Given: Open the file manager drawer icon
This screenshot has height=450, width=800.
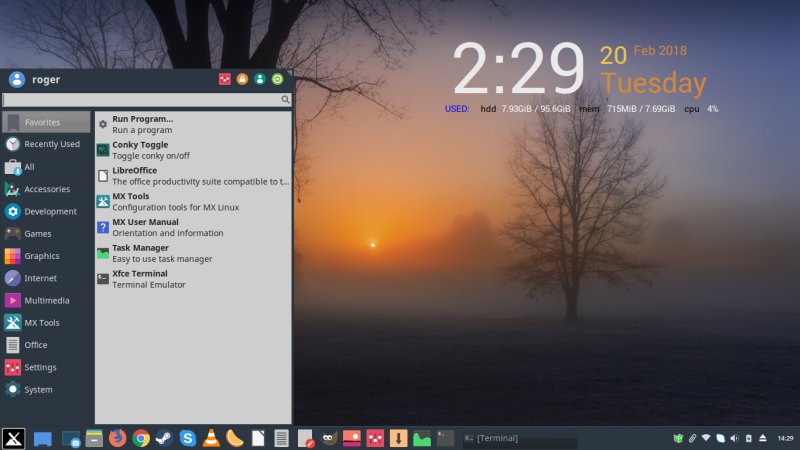Looking at the screenshot, I should [94, 438].
